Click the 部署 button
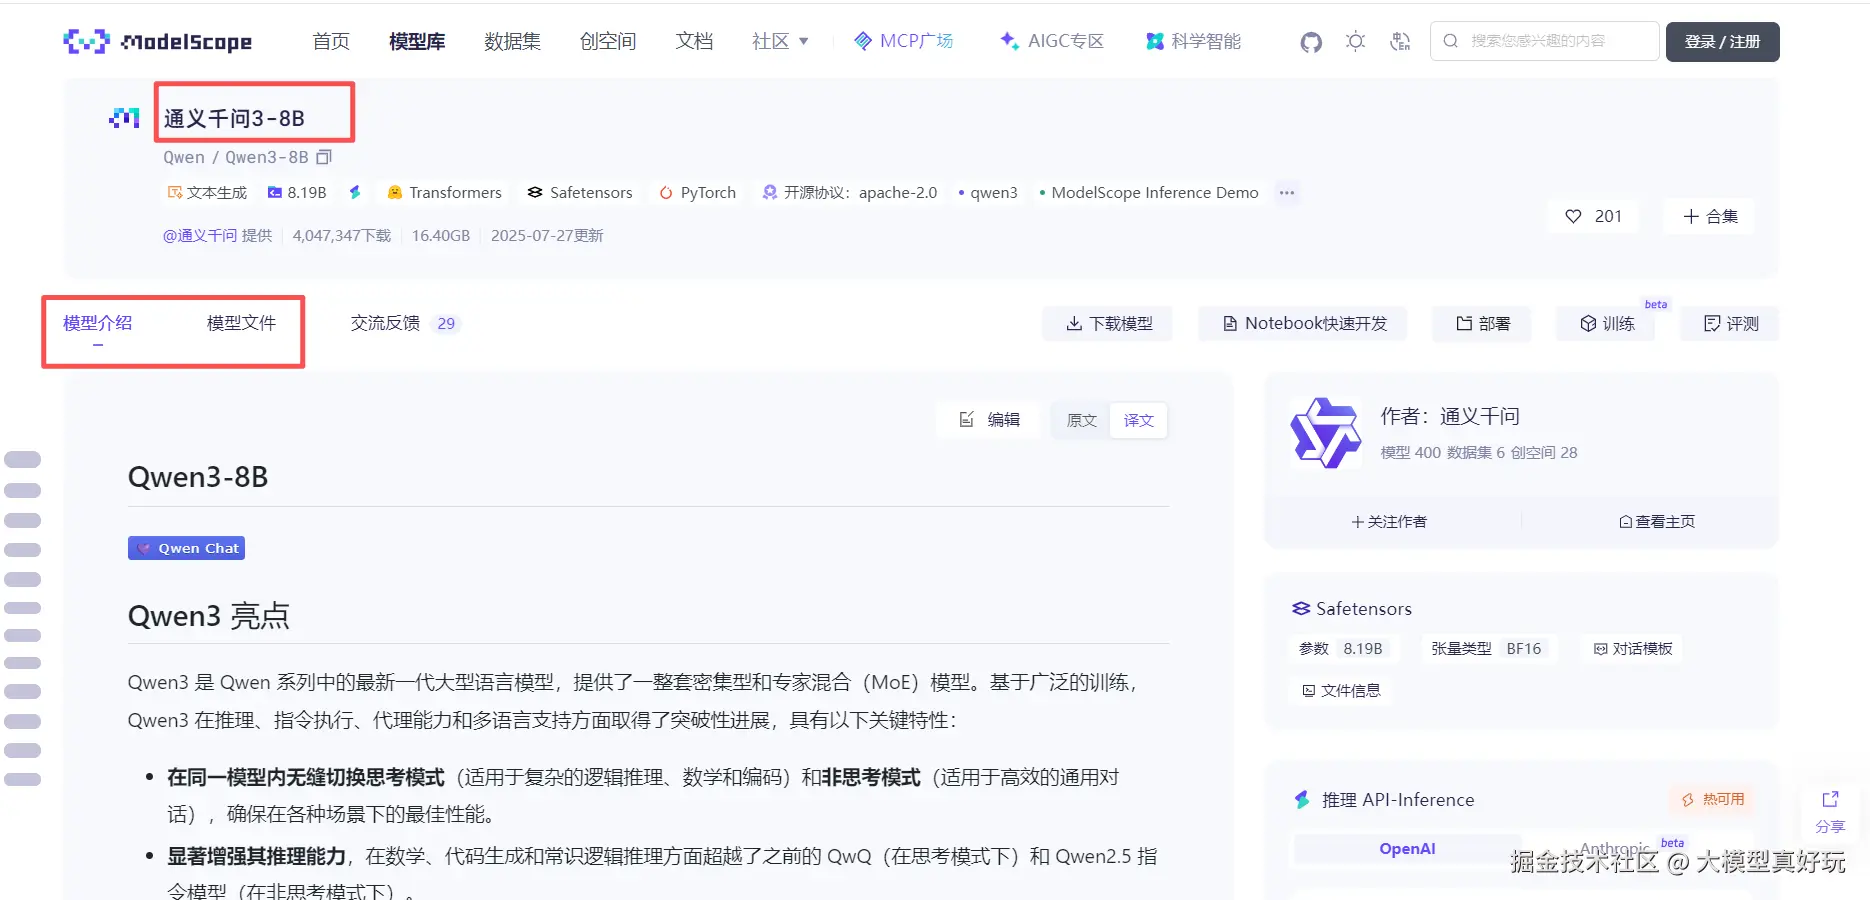This screenshot has height=900, width=1870. 1482,323
